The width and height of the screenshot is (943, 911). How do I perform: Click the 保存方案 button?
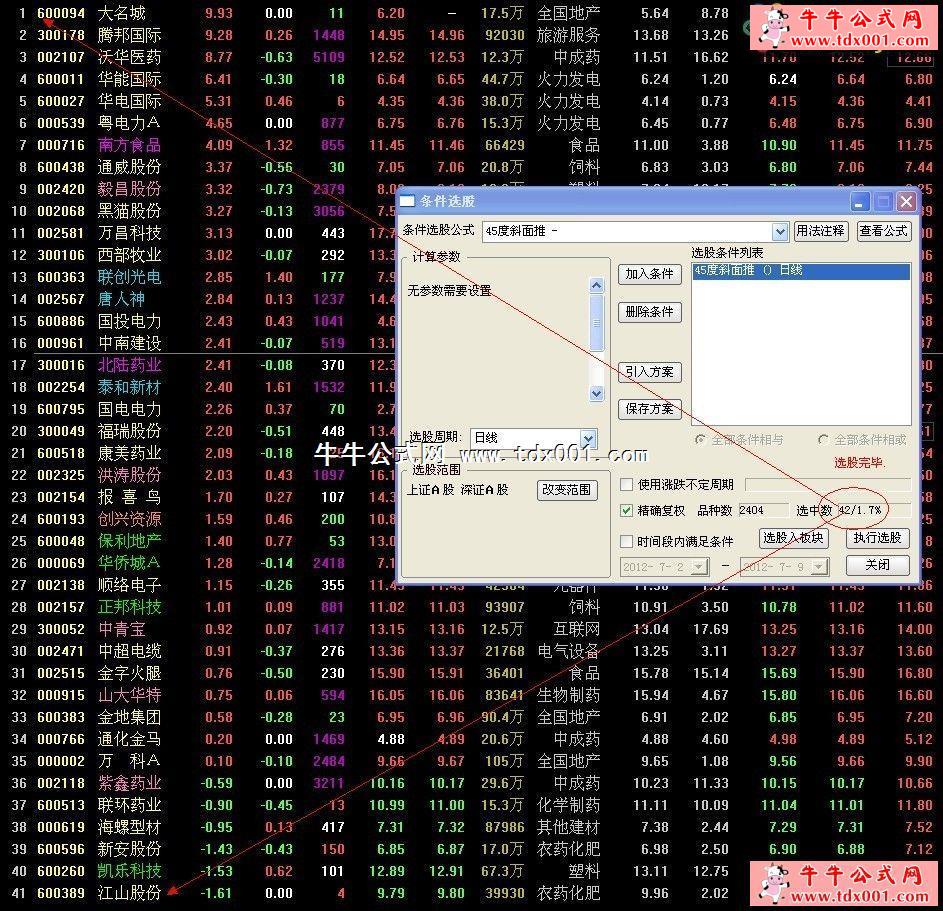click(x=650, y=409)
